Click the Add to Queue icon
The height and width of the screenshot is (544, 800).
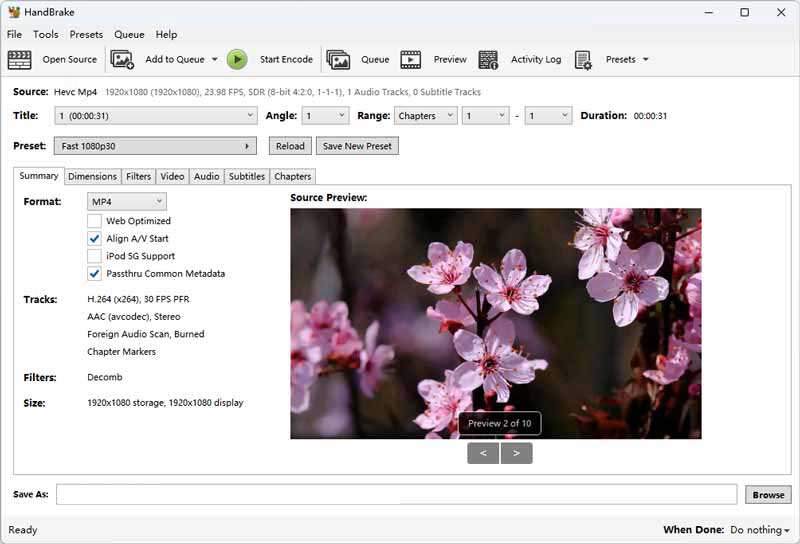pyautogui.click(x=122, y=60)
